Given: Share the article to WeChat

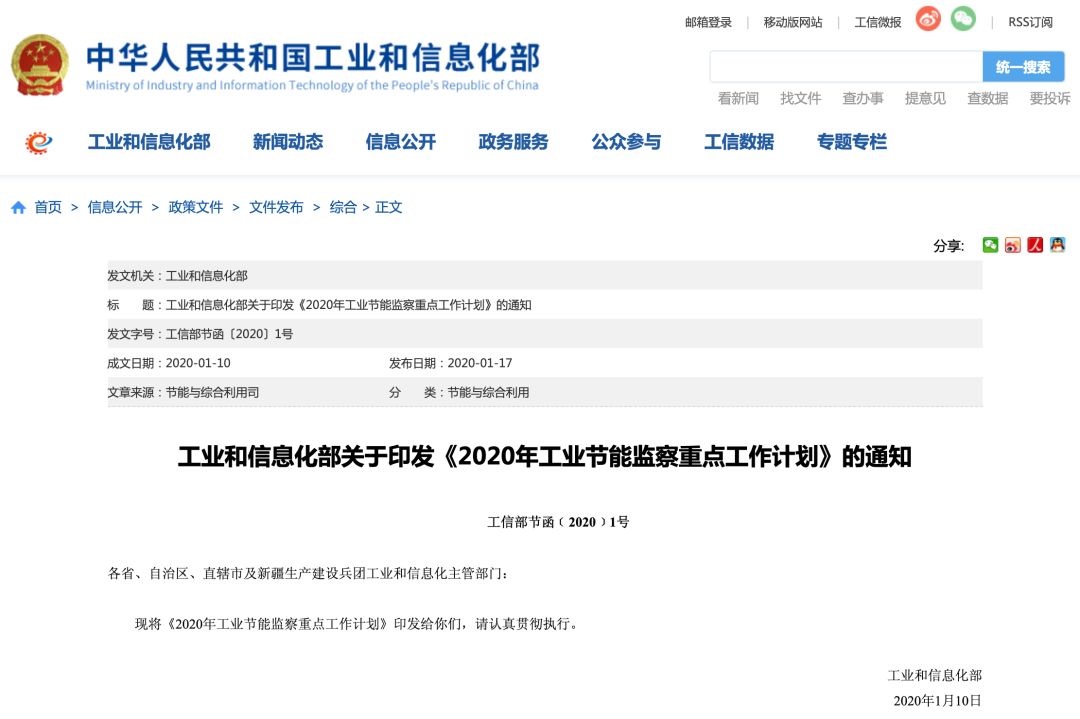Looking at the screenshot, I should tap(989, 244).
